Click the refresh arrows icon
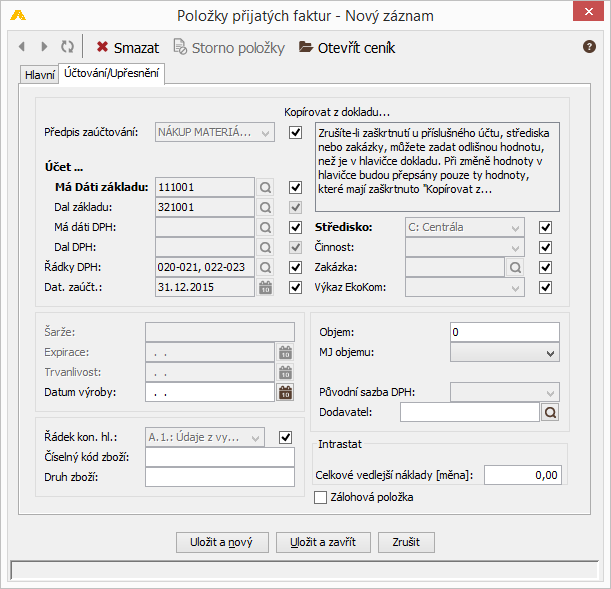Viewport: 611px width, 589px height. [x=67, y=47]
